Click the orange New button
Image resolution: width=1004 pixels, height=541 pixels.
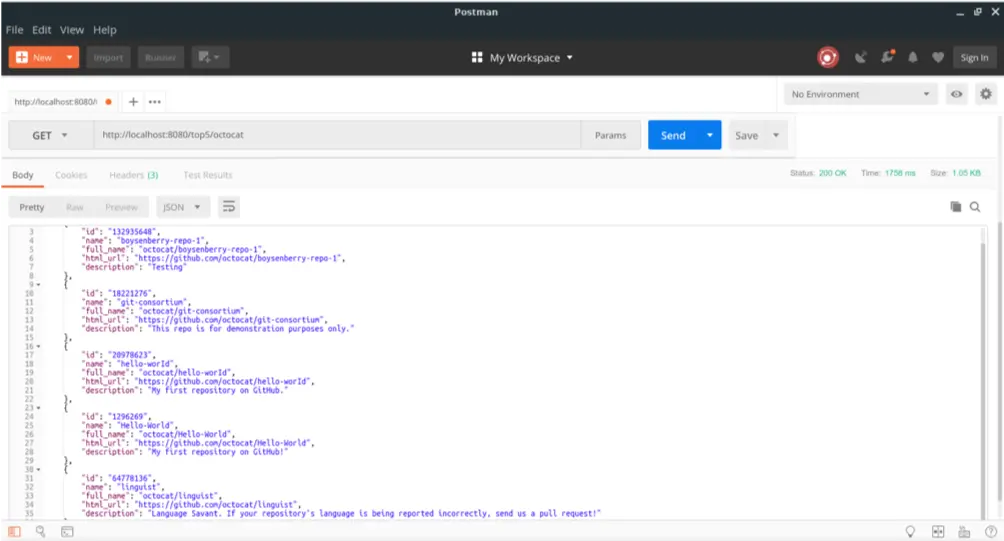35,58
